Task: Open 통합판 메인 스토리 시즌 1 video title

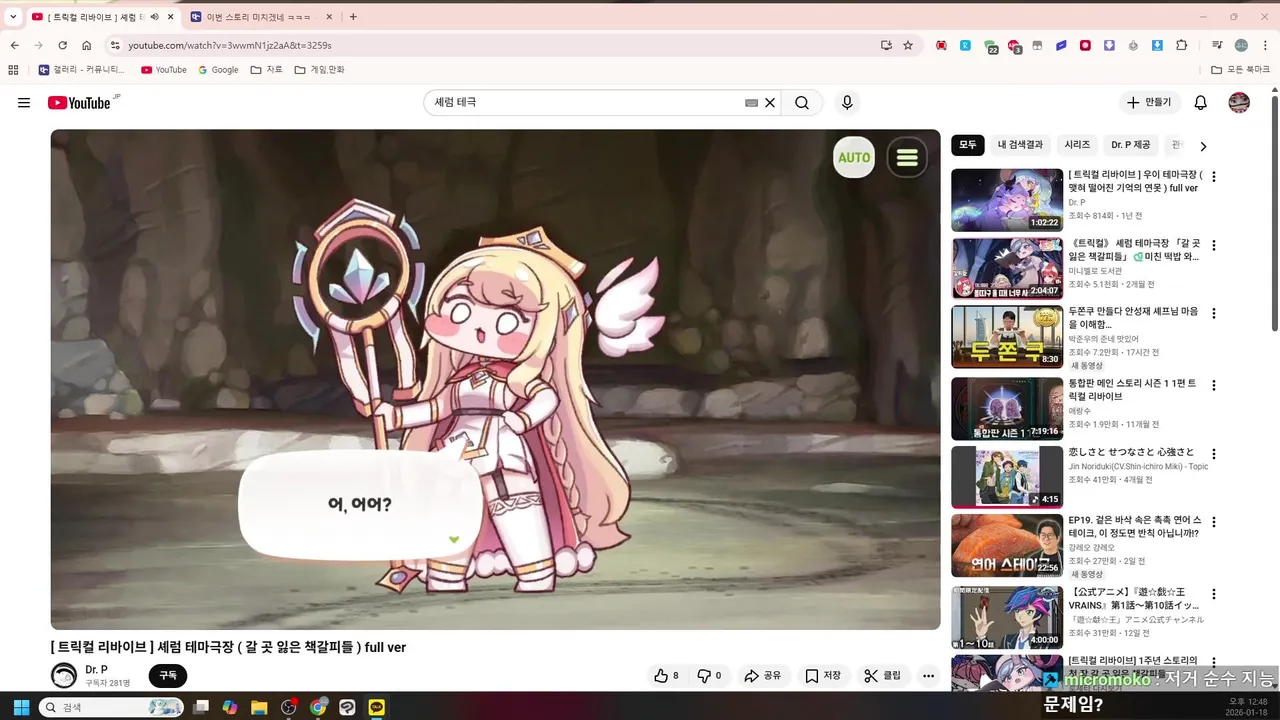Action: click(x=1132, y=390)
